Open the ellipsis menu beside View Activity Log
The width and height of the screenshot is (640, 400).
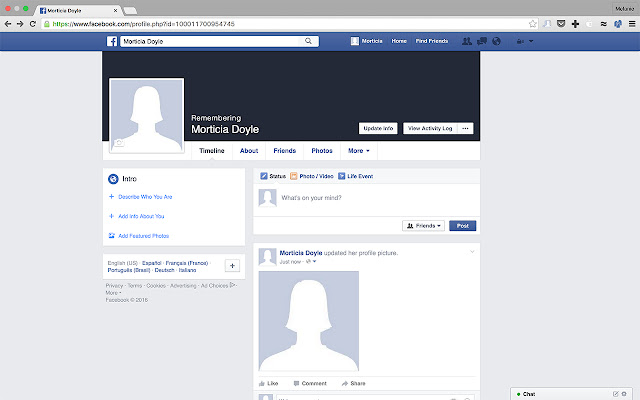click(466, 128)
